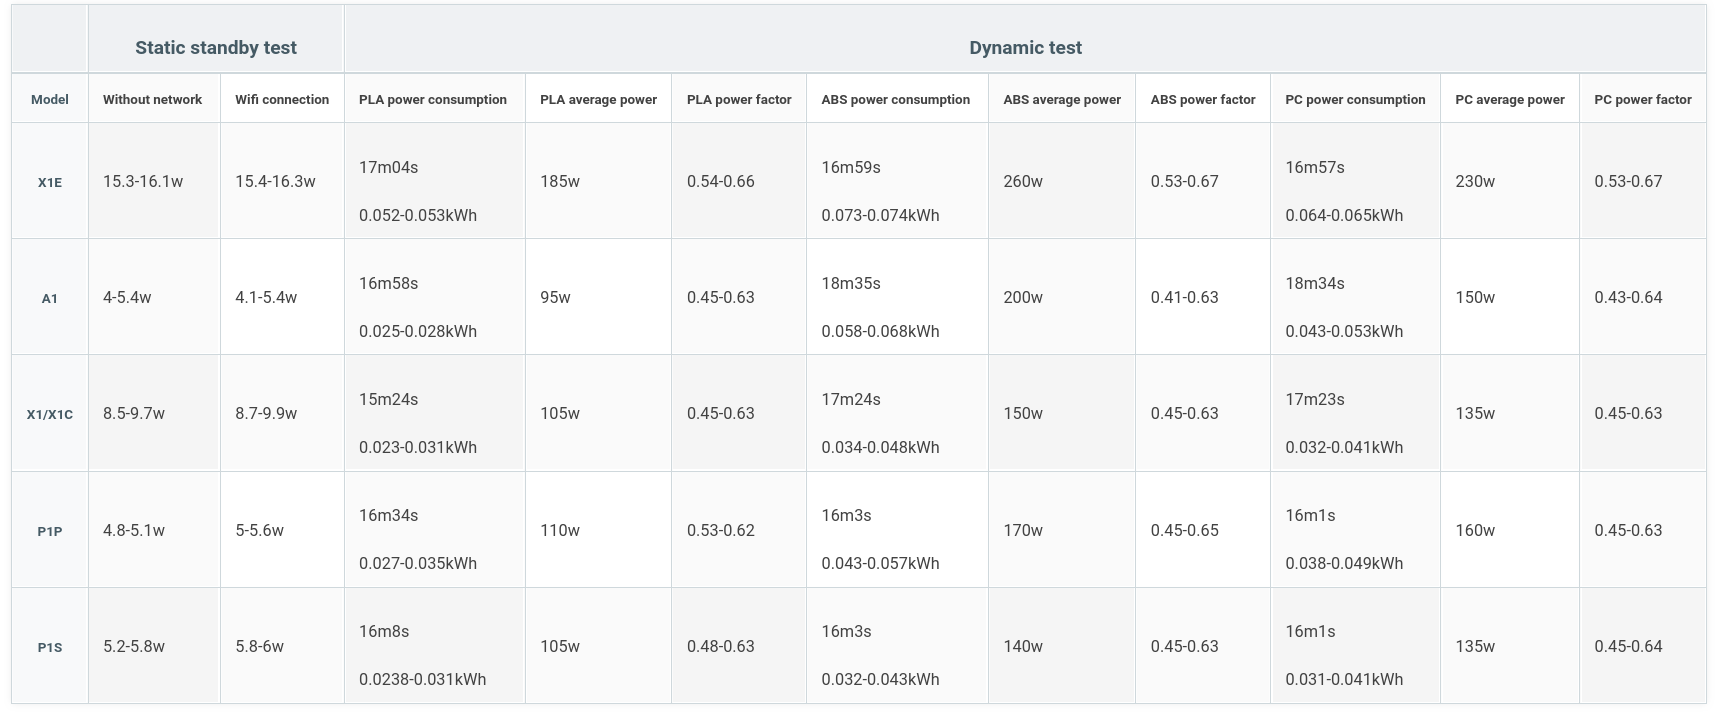The width and height of the screenshot is (1720, 726).
Task: Click the PLA power consumption header
Action: pyautogui.click(x=433, y=99)
